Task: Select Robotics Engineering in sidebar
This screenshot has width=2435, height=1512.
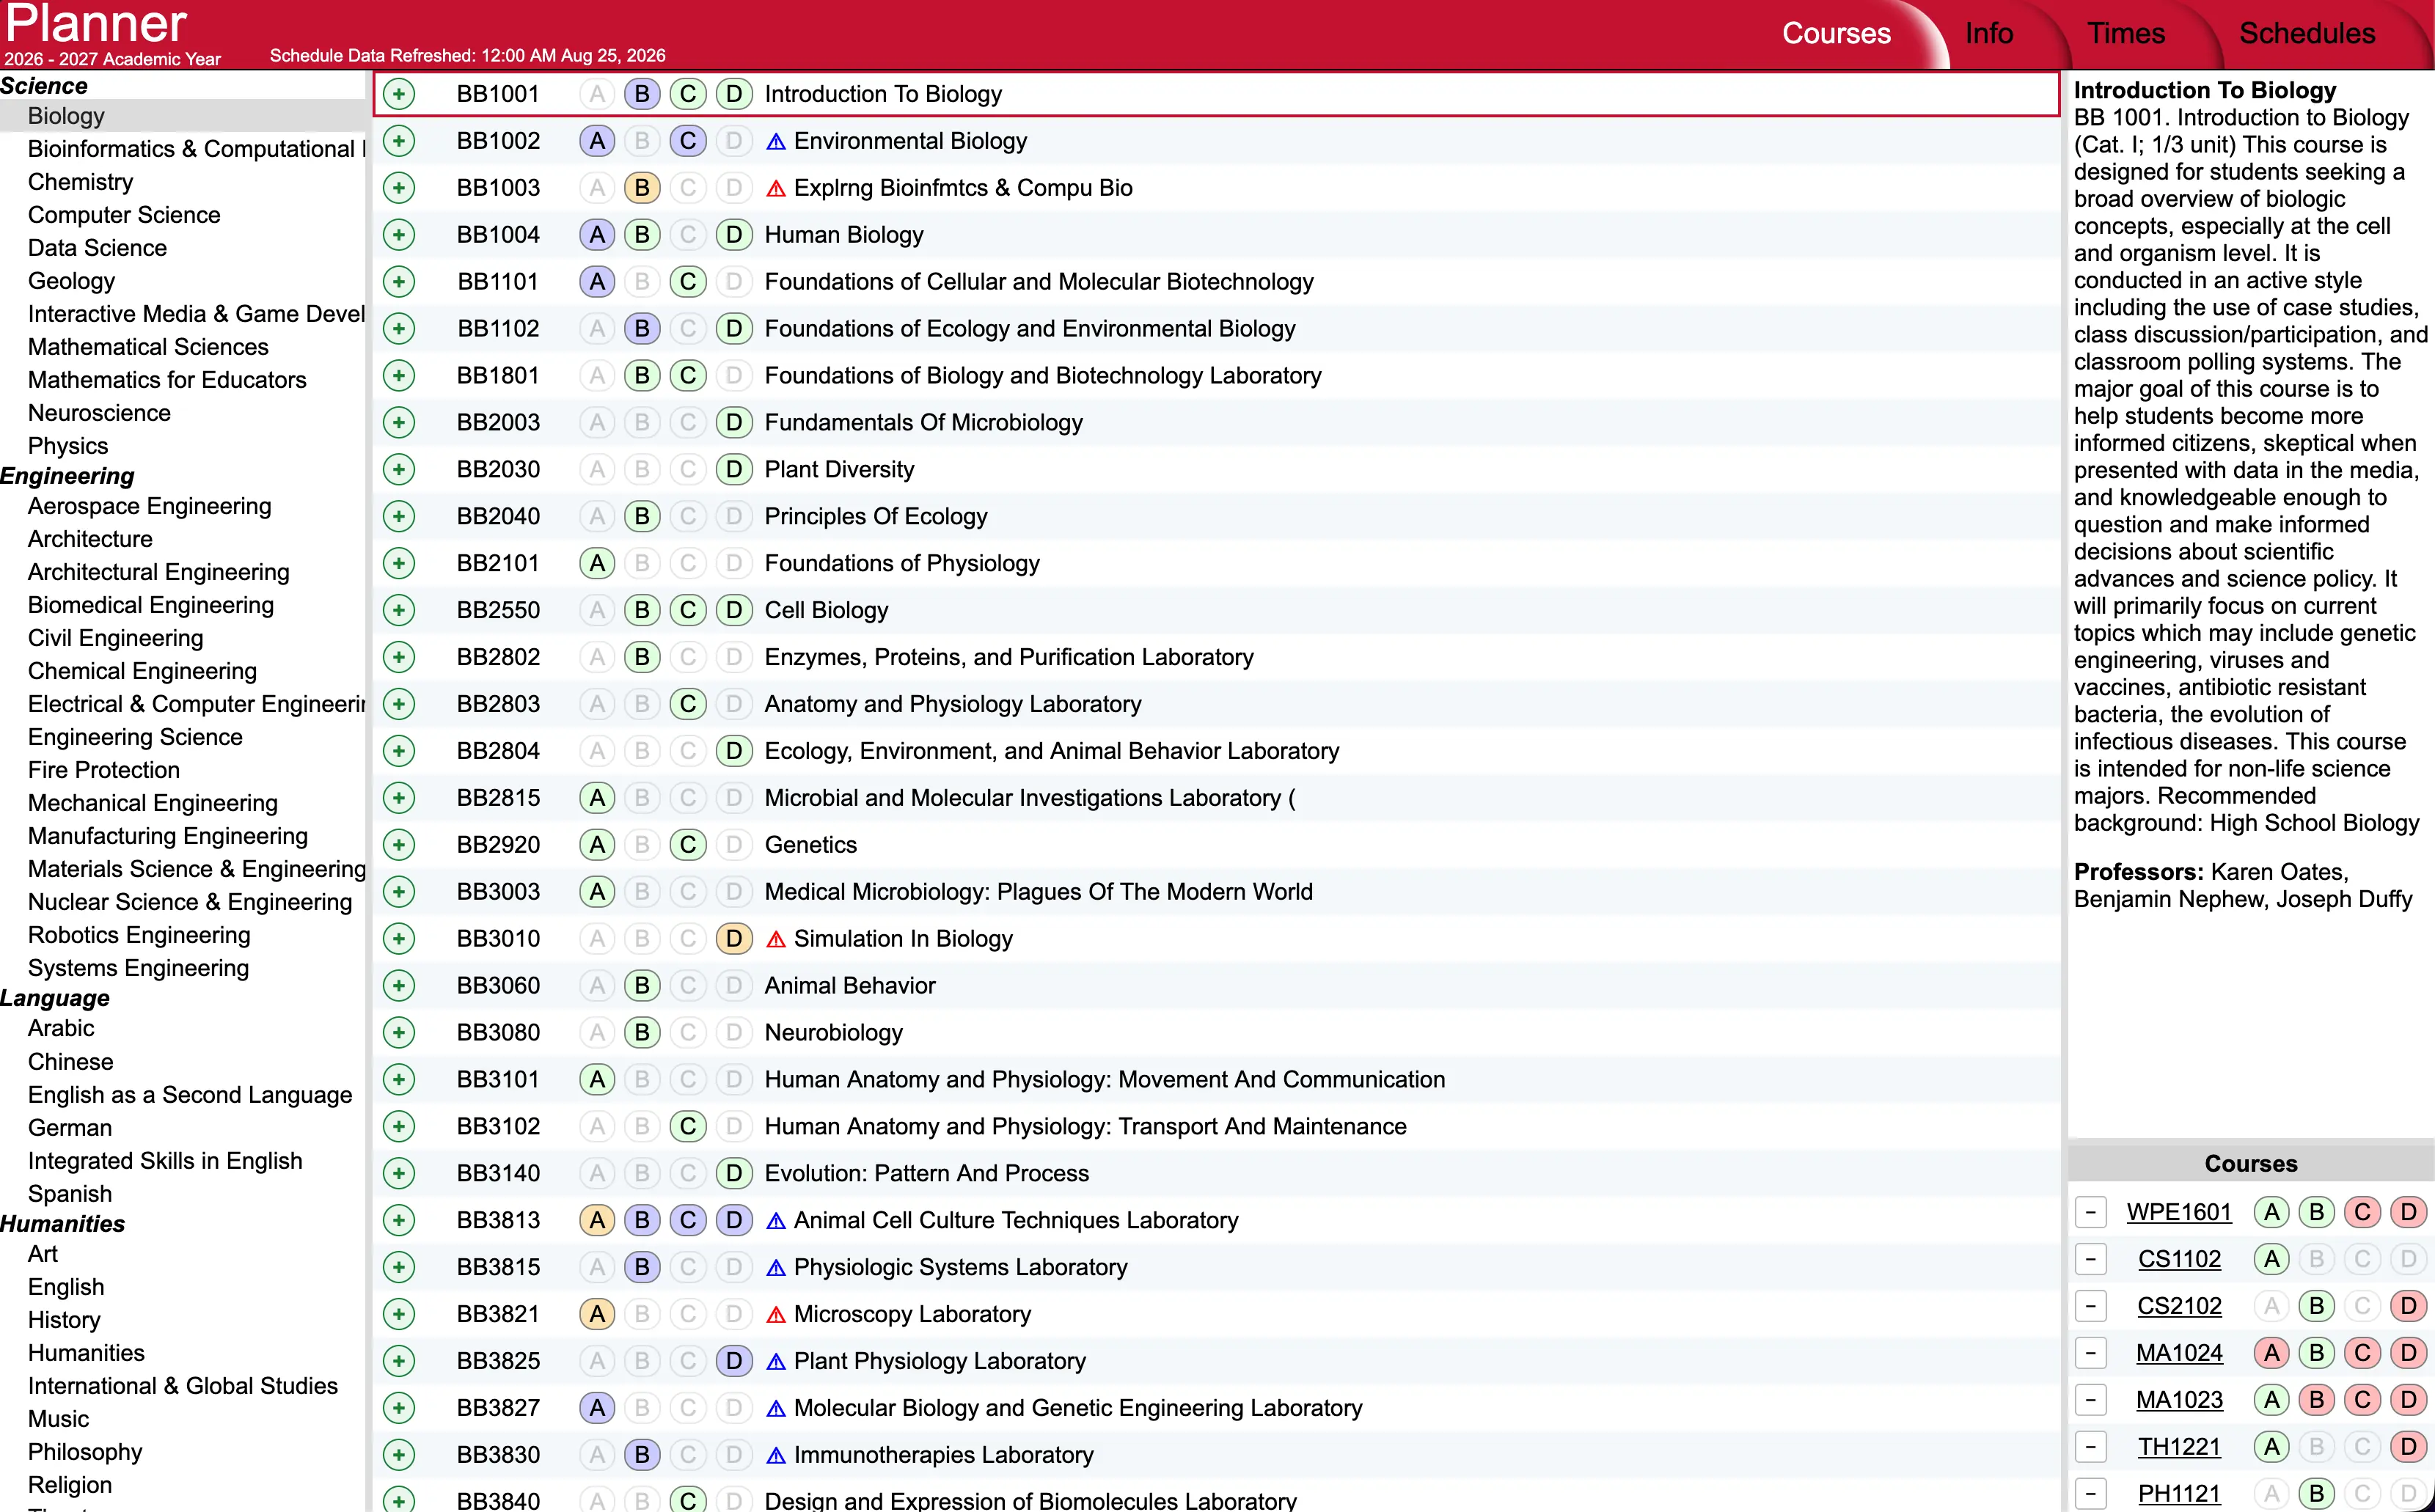Action: [139, 935]
